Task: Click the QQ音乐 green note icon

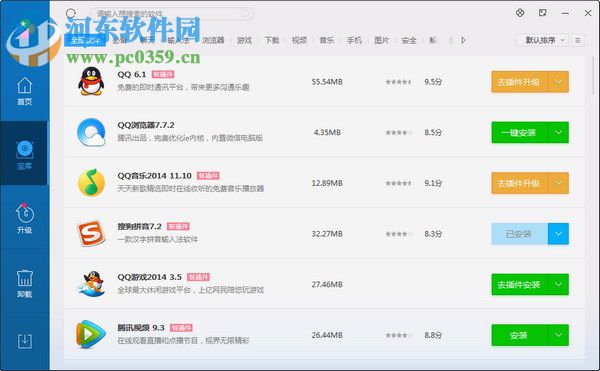Action: click(x=91, y=183)
